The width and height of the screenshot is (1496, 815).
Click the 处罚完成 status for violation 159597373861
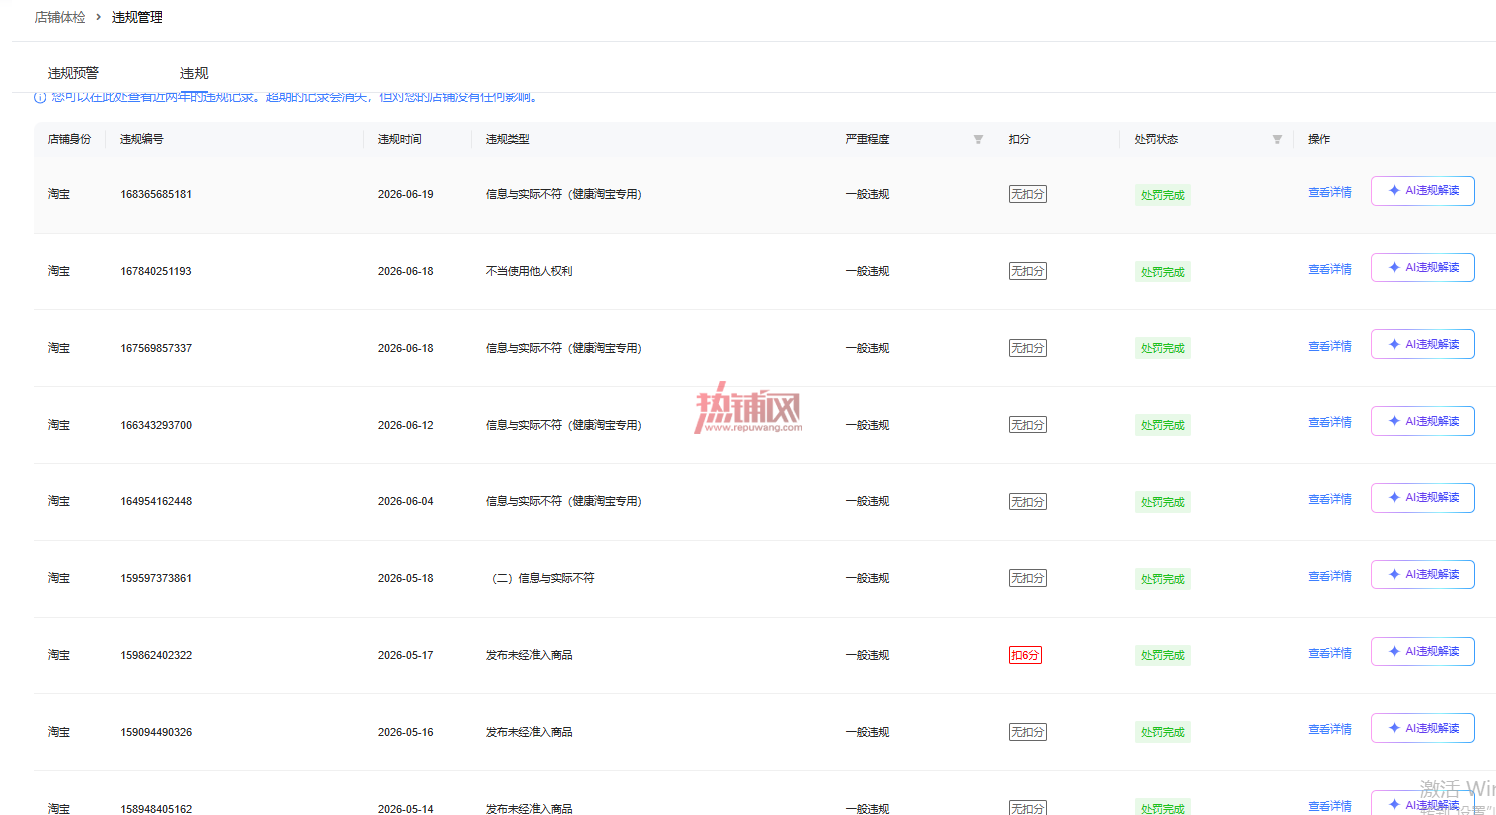pos(1162,579)
